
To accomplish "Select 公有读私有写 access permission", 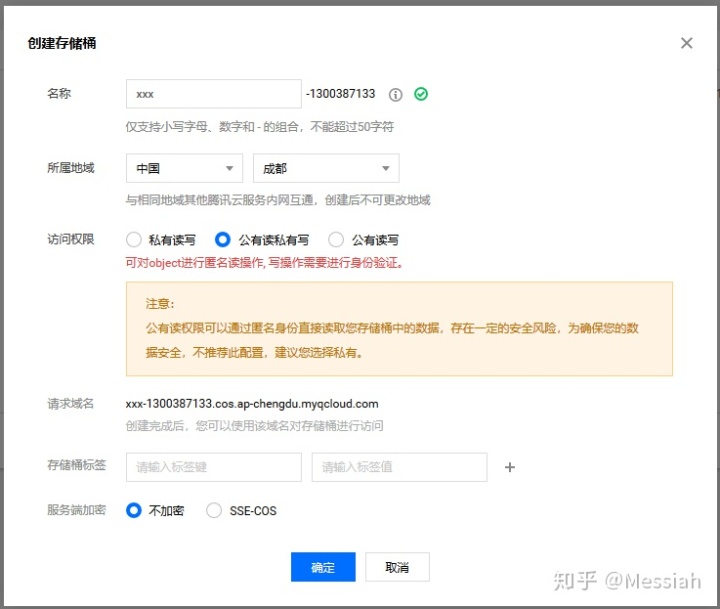I will coord(222,239).
